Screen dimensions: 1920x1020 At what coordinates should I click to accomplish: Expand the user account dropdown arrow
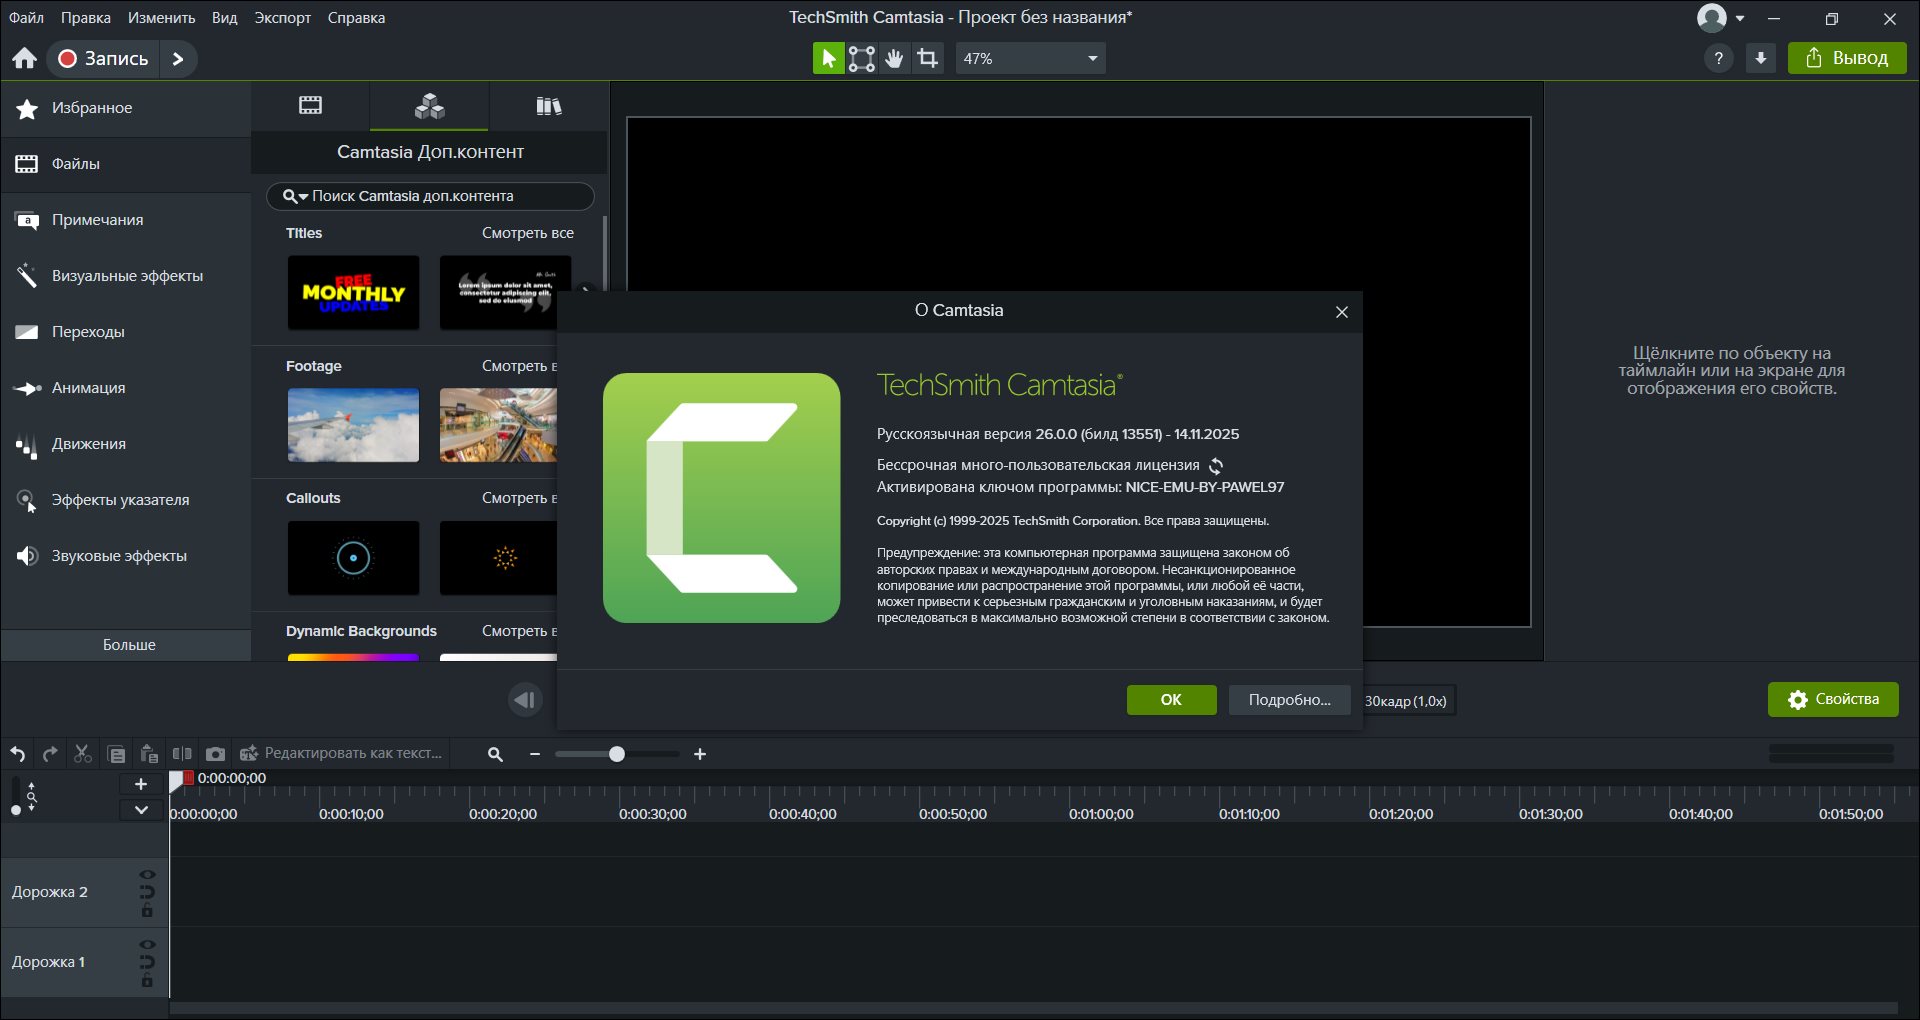coord(1740,18)
